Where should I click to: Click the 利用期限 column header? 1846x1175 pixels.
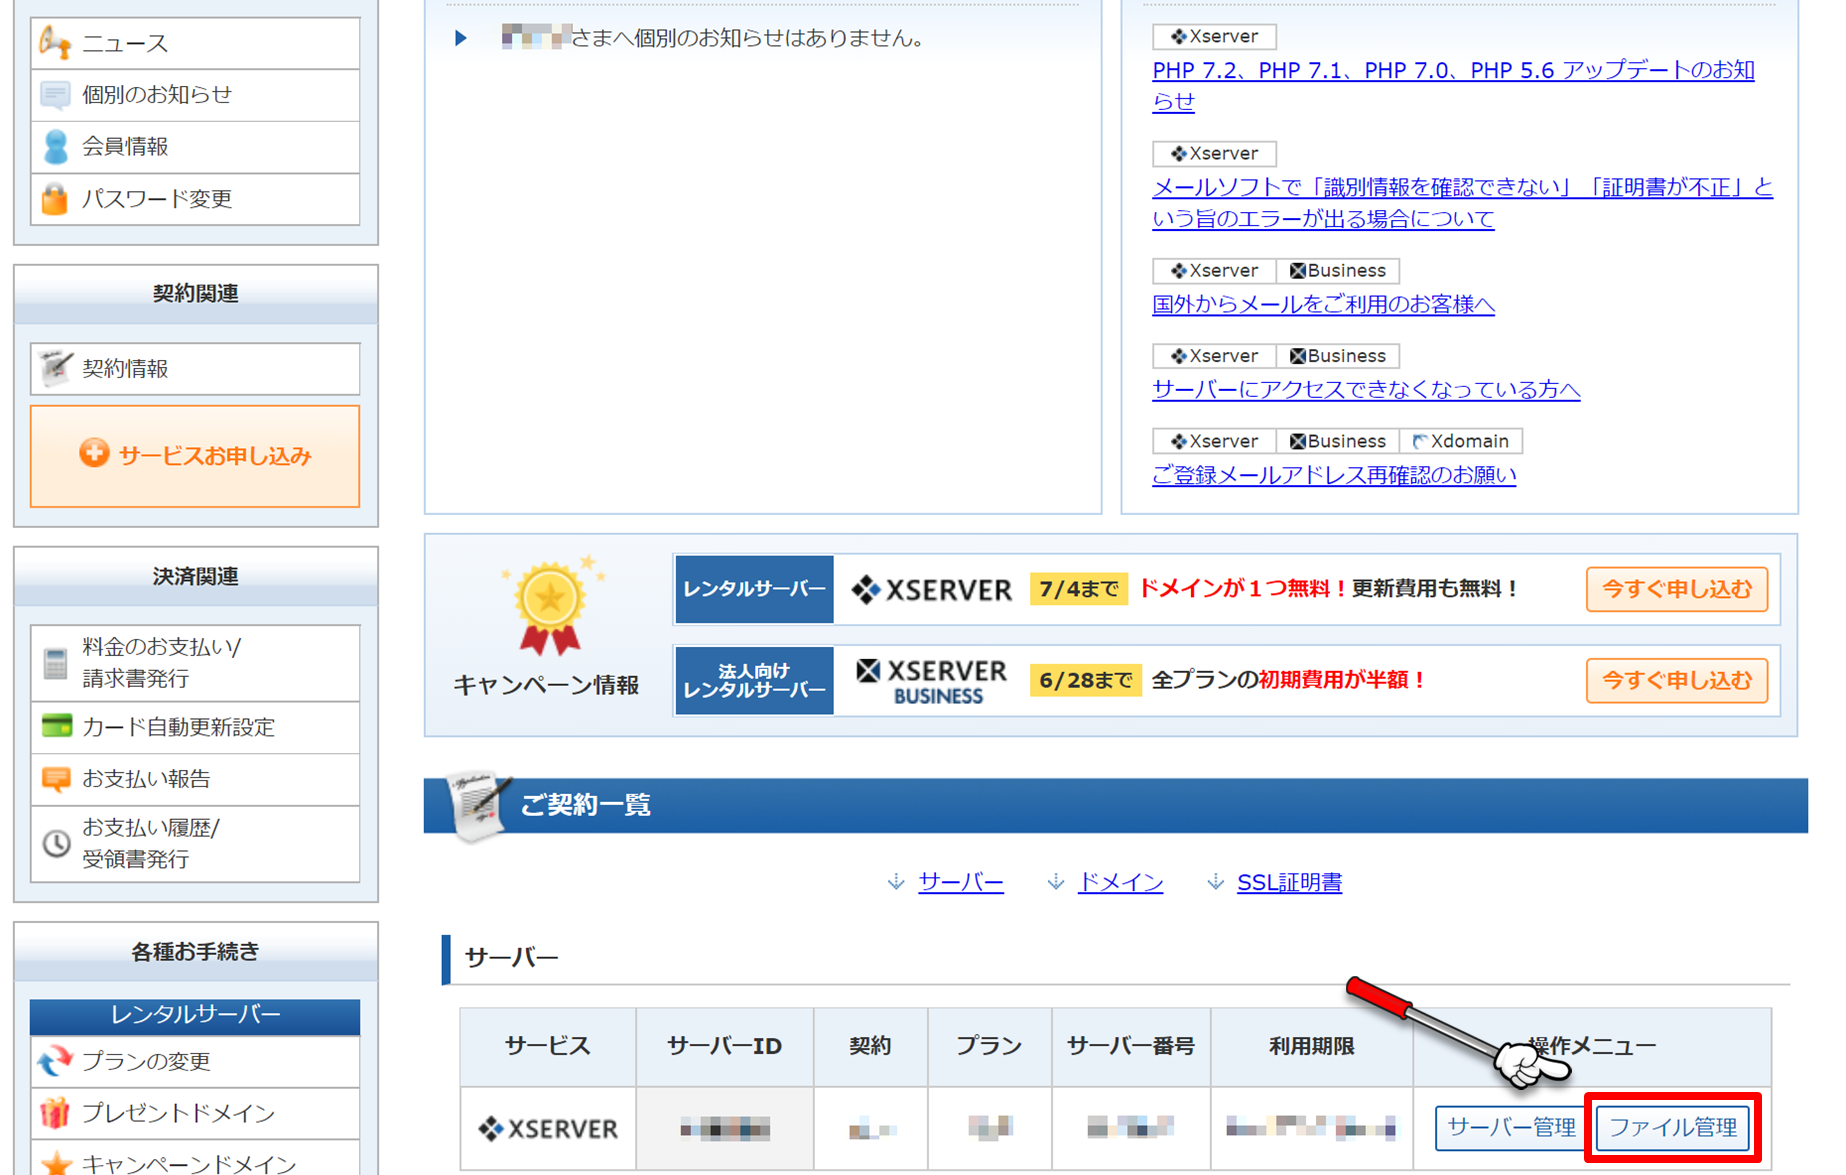coord(1311,1046)
